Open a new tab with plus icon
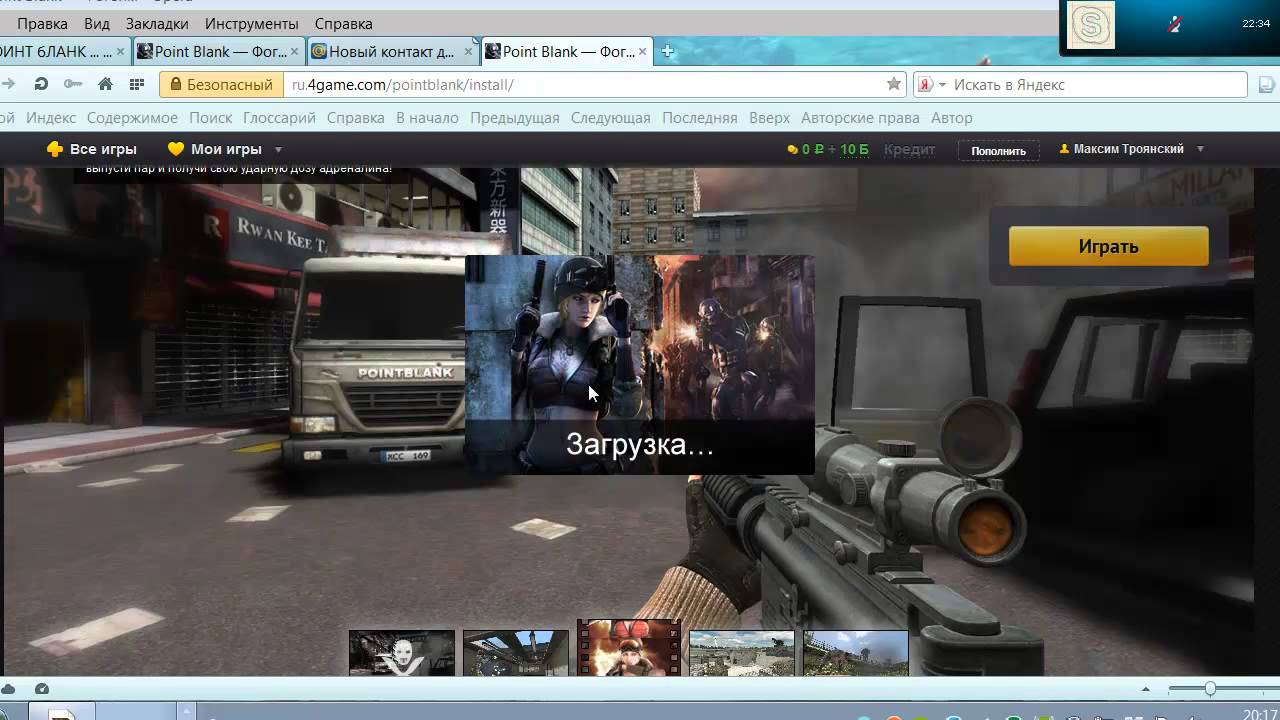1280x720 pixels. click(668, 51)
